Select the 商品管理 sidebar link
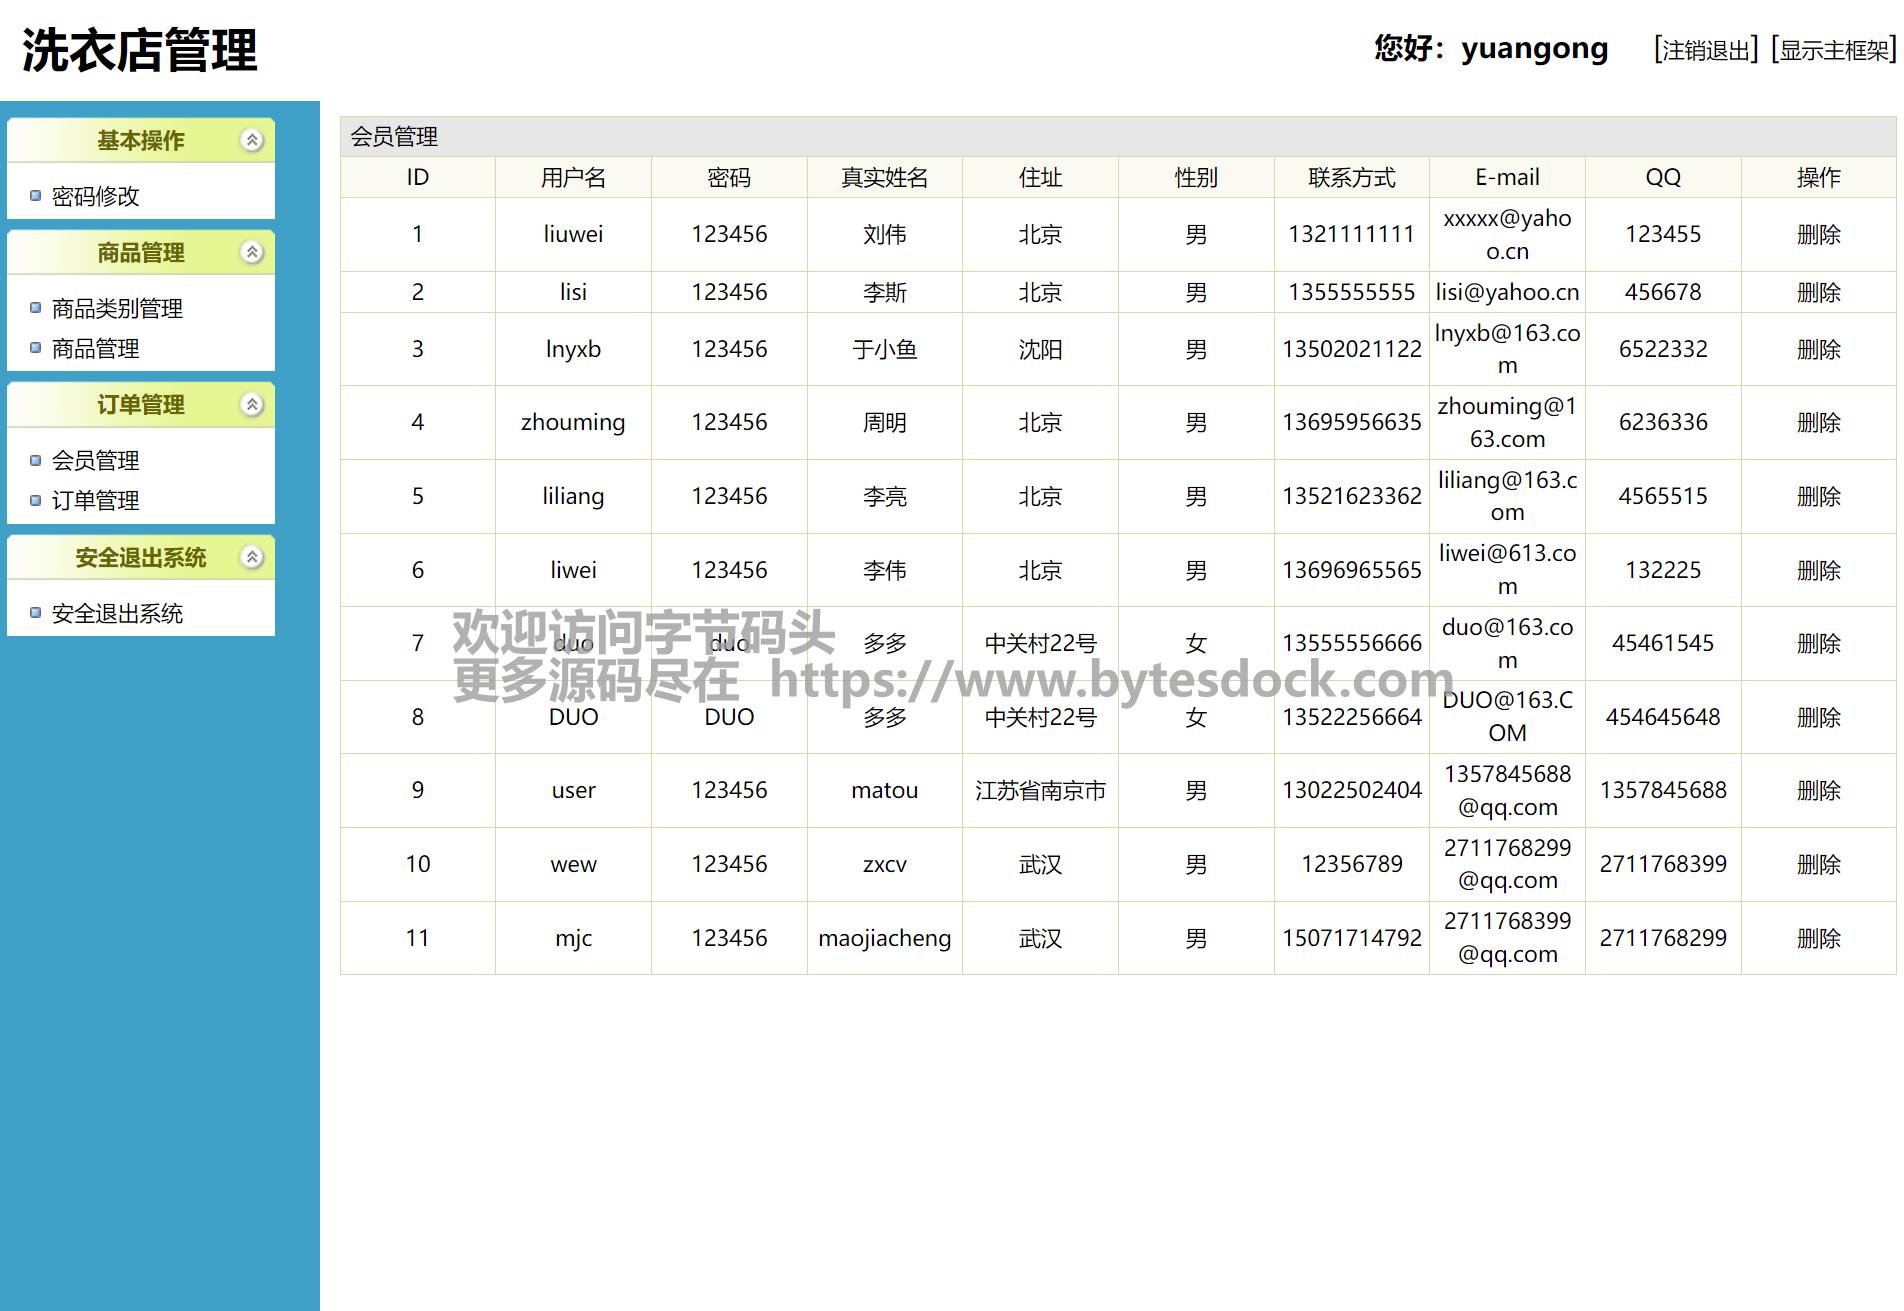The image size is (1904, 1311). tap(95, 348)
